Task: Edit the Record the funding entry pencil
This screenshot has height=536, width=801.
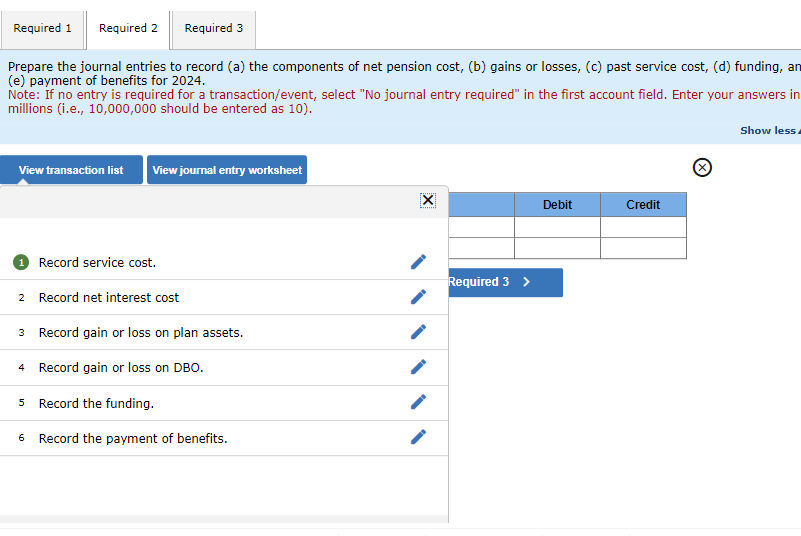Action: point(418,402)
